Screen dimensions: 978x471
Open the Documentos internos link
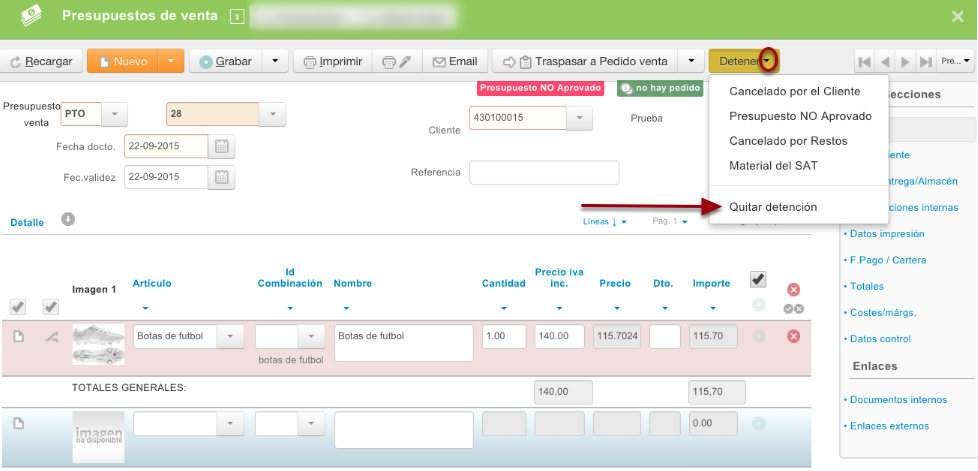point(898,400)
